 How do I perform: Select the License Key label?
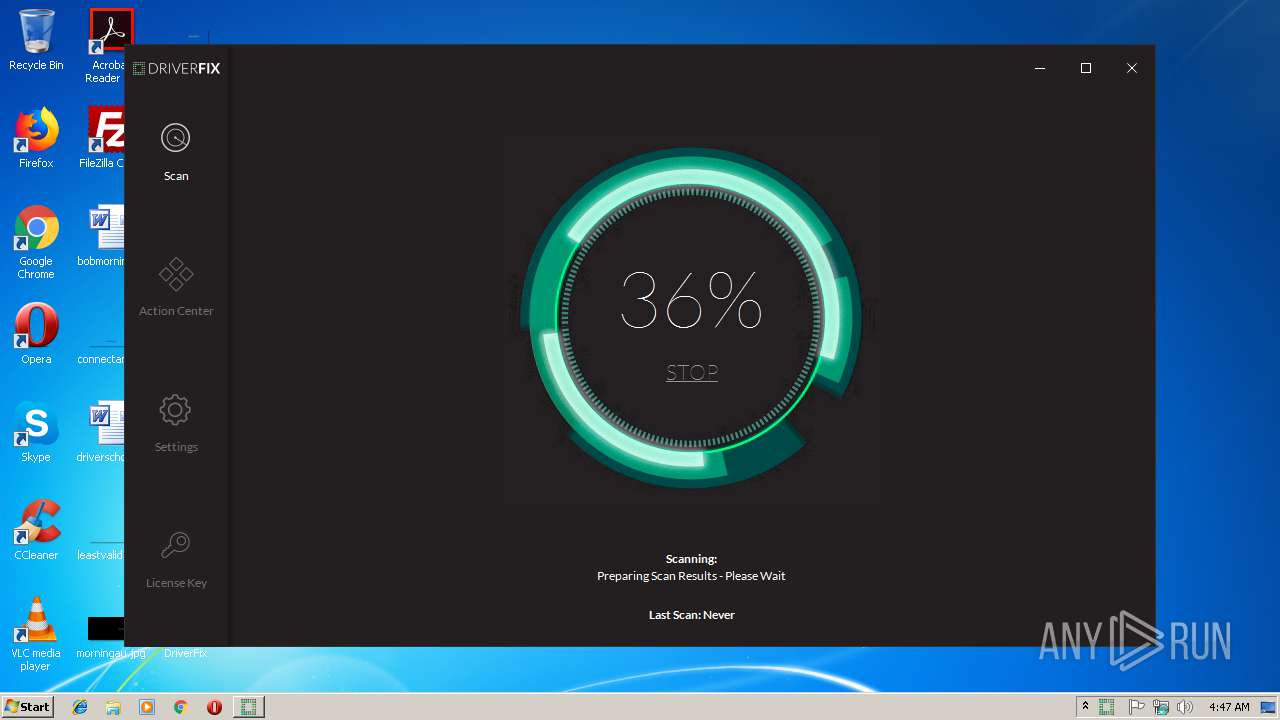click(x=176, y=583)
